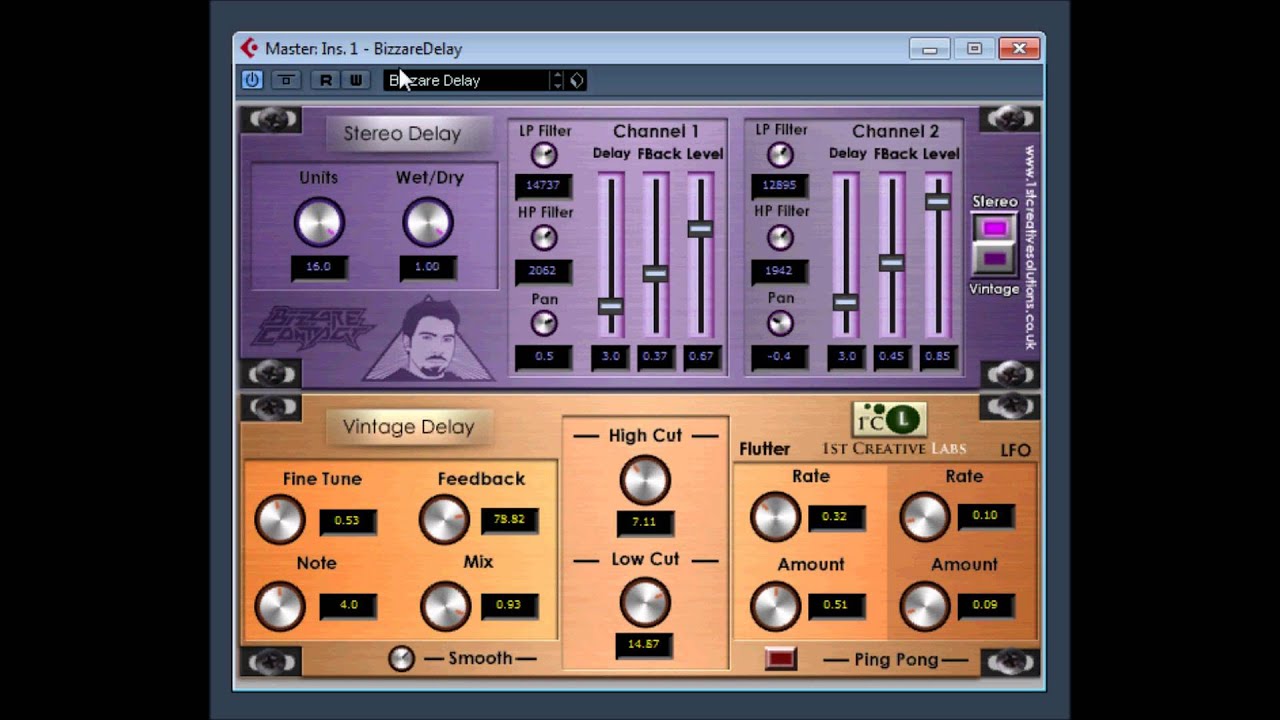Click Channel 1 LP value 14737
The height and width of the screenshot is (720, 1280).
tap(543, 186)
